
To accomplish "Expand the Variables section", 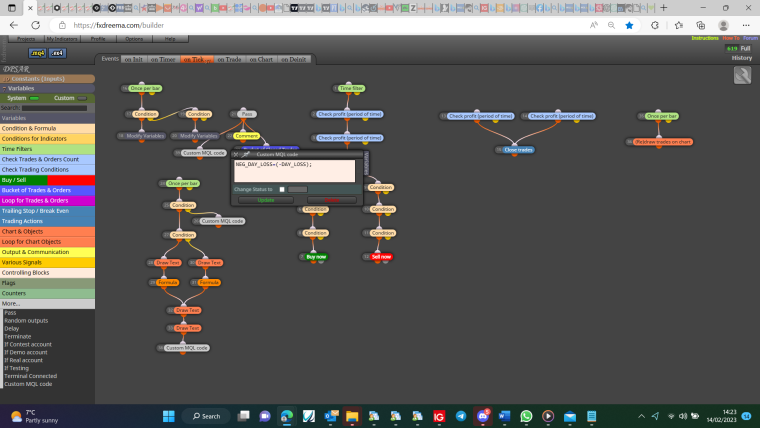I will (48, 88).
